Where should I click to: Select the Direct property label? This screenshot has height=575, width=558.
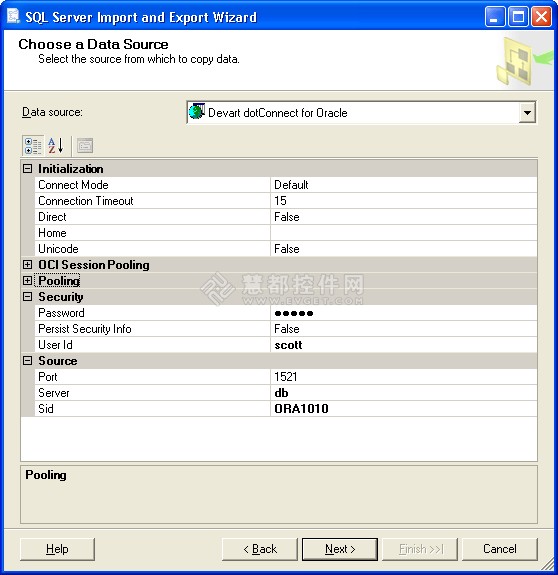click(x=52, y=217)
